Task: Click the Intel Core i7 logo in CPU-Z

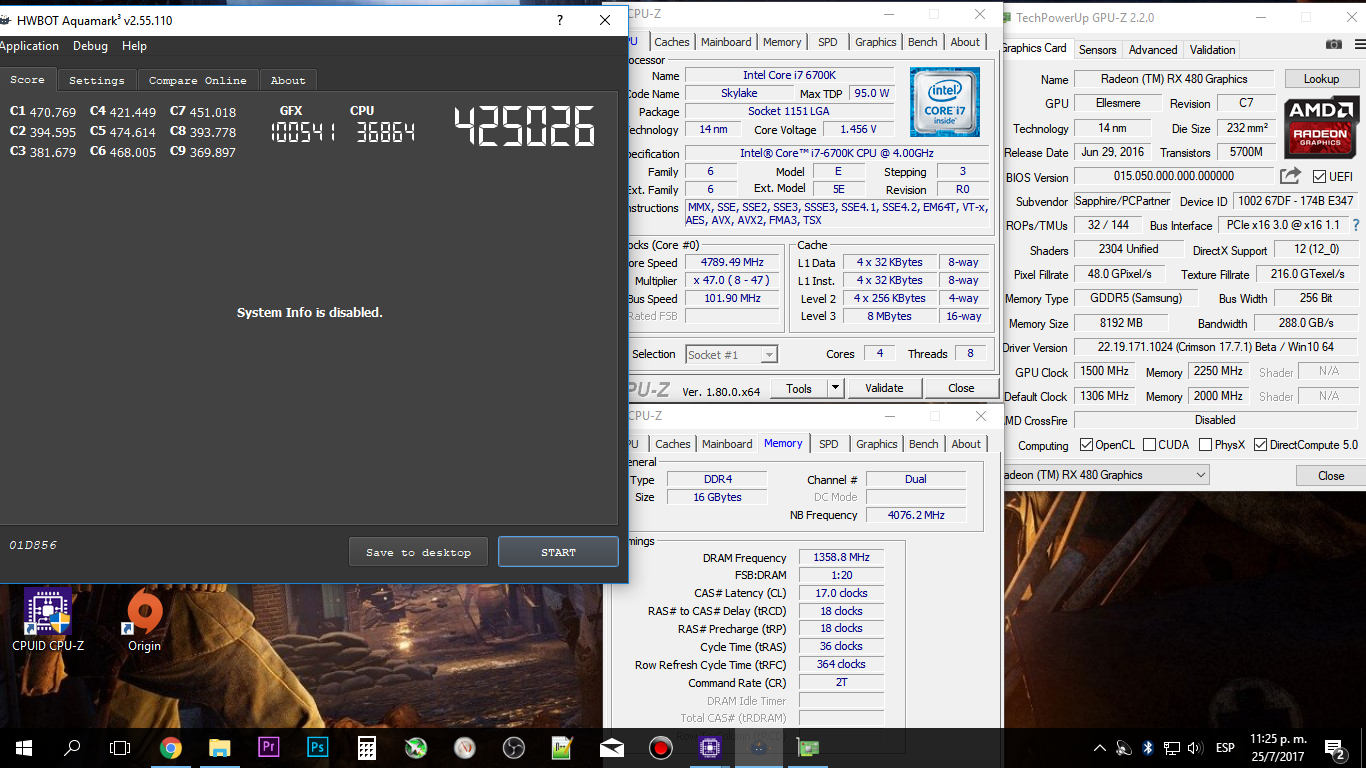Action: (x=944, y=102)
